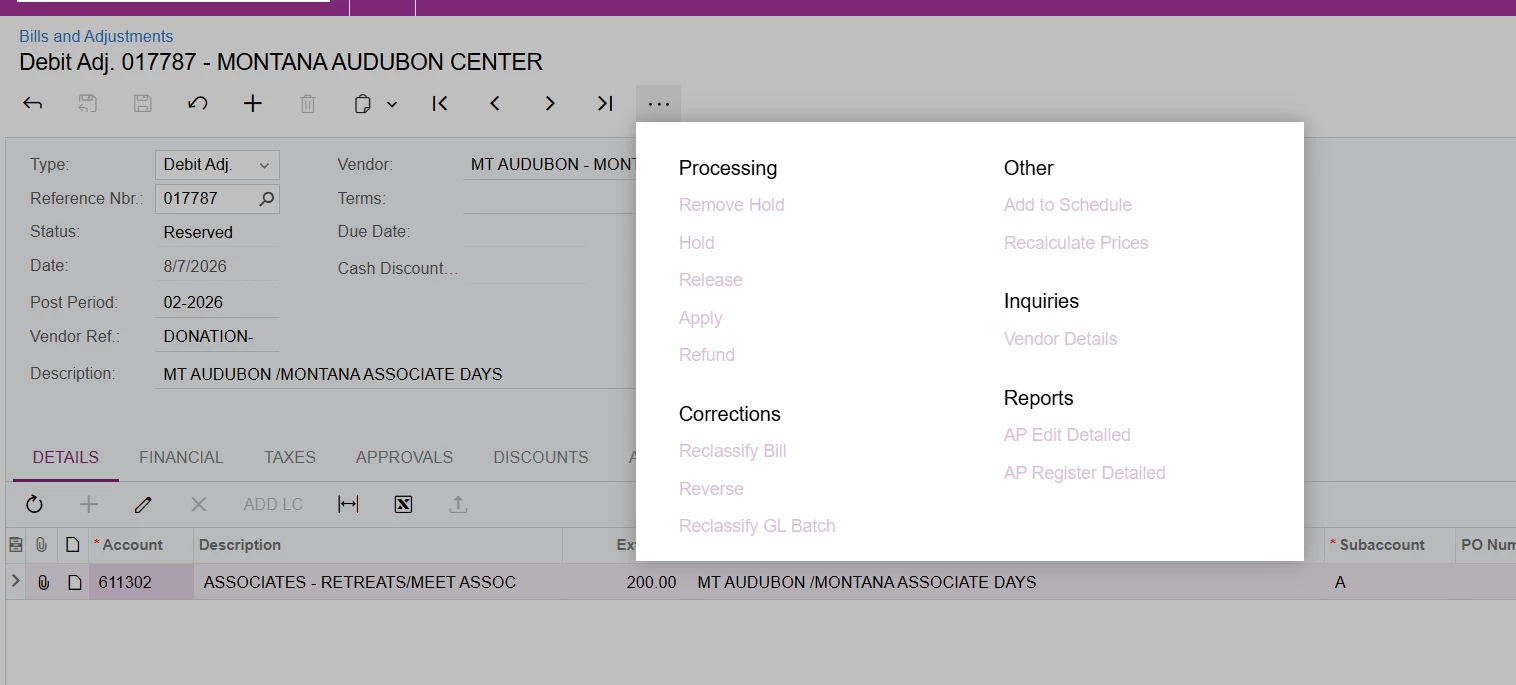This screenshot has width=1516, height=685.
Task: Select the DETAILS tab
Action: 66,457
